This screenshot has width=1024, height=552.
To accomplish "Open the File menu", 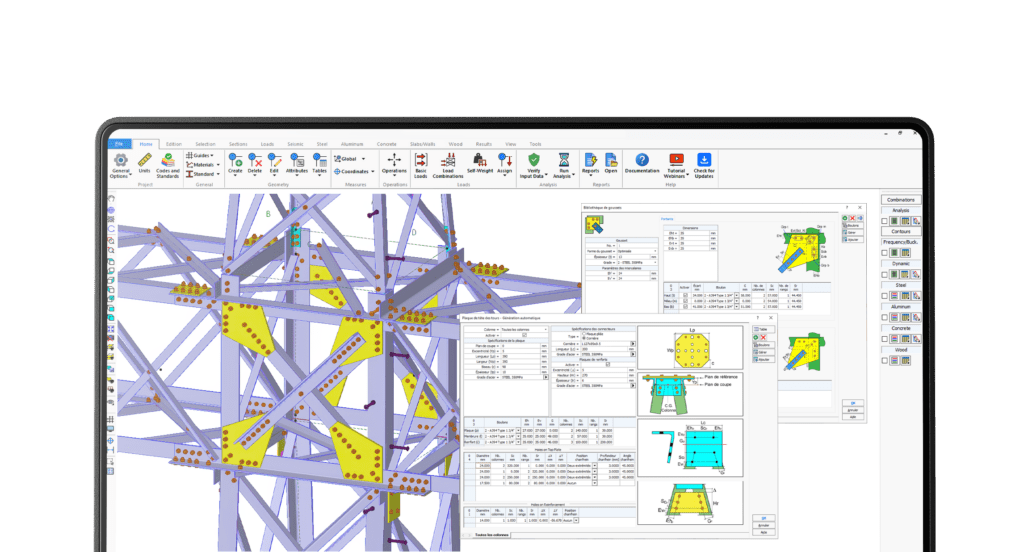I will tap(120, 144).
